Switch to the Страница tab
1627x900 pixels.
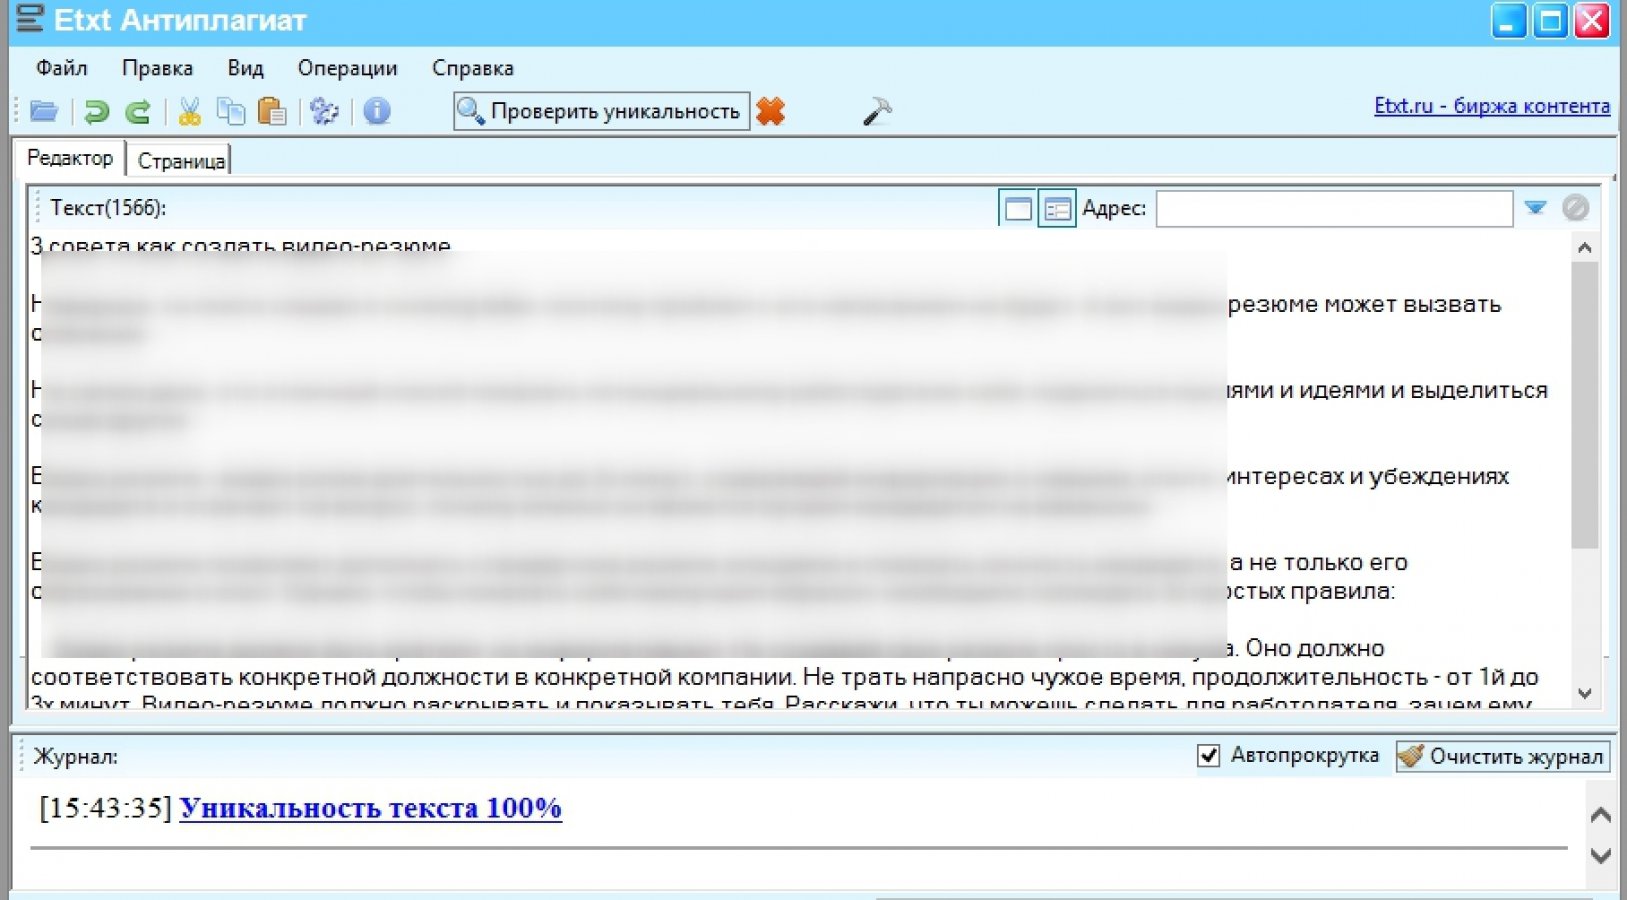[x=181, y=160]
